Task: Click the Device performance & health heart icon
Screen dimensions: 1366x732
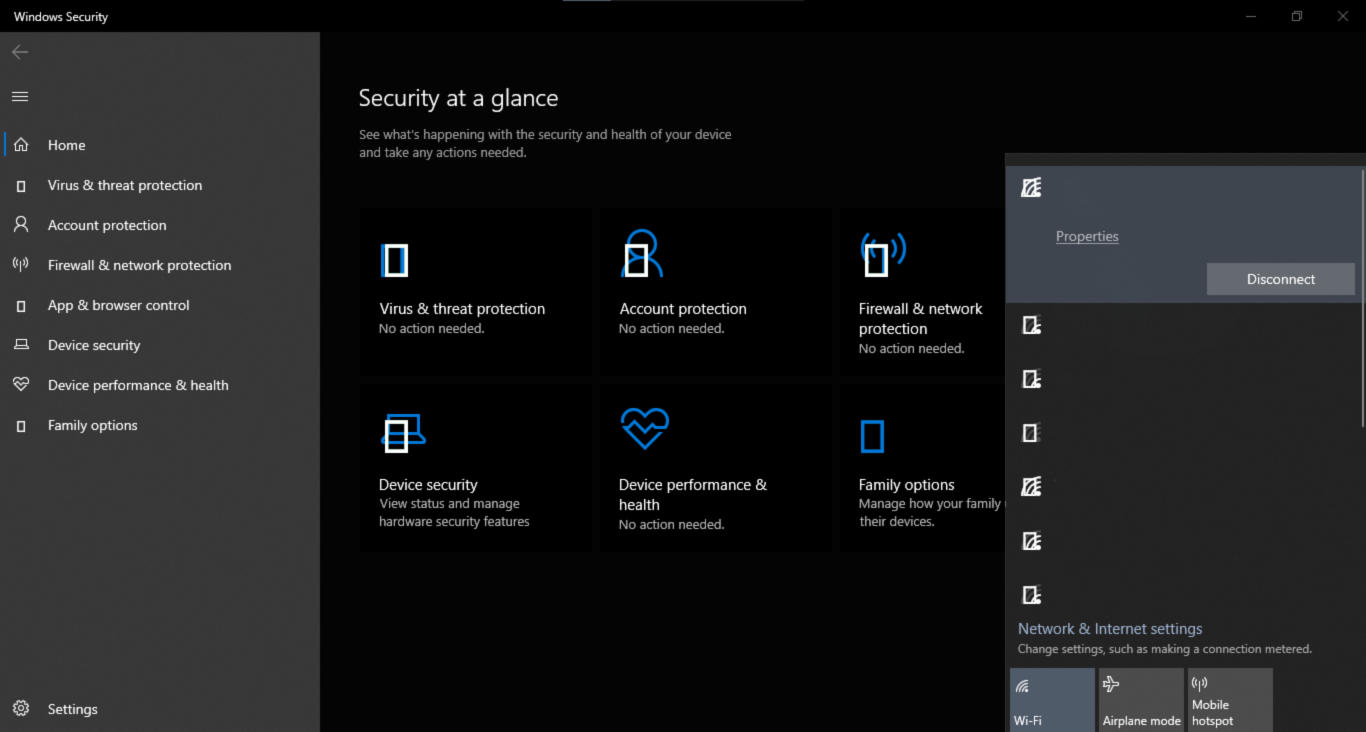Action: click(644, 429)
